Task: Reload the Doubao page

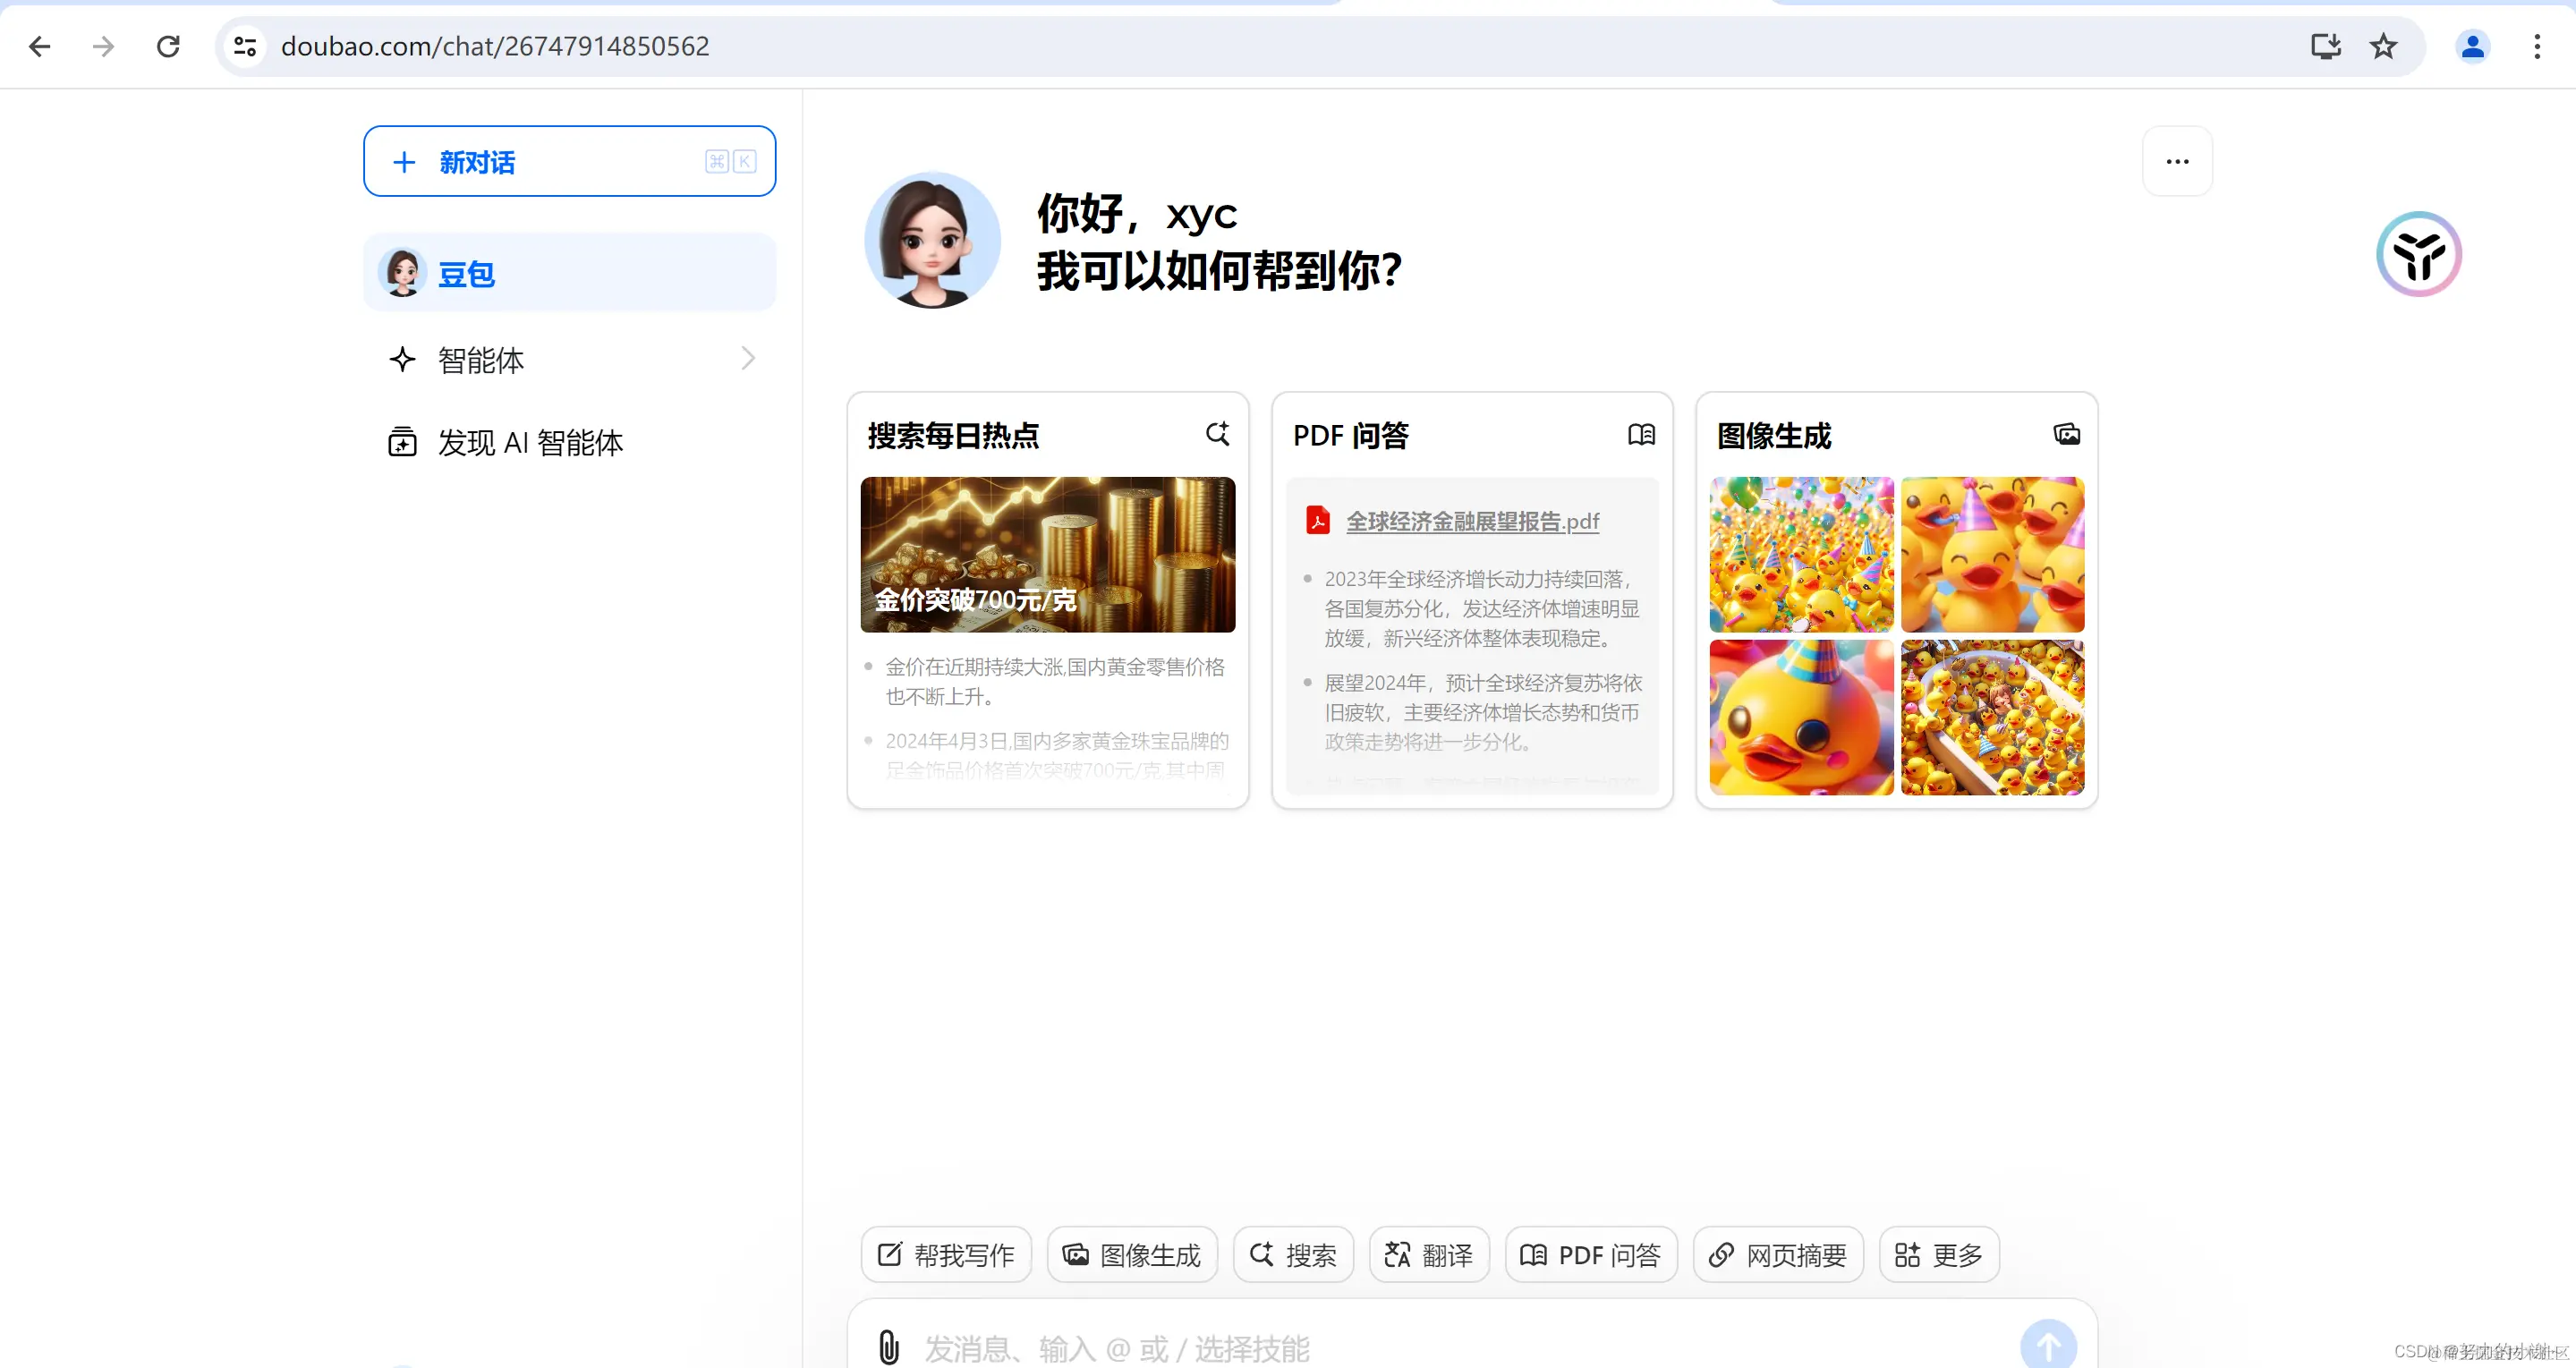Action: coord(168,46)
